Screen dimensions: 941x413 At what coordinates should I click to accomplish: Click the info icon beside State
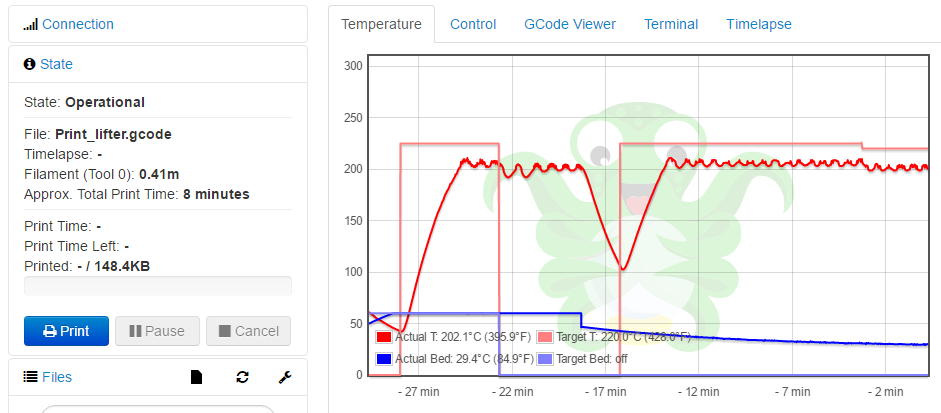30,64
